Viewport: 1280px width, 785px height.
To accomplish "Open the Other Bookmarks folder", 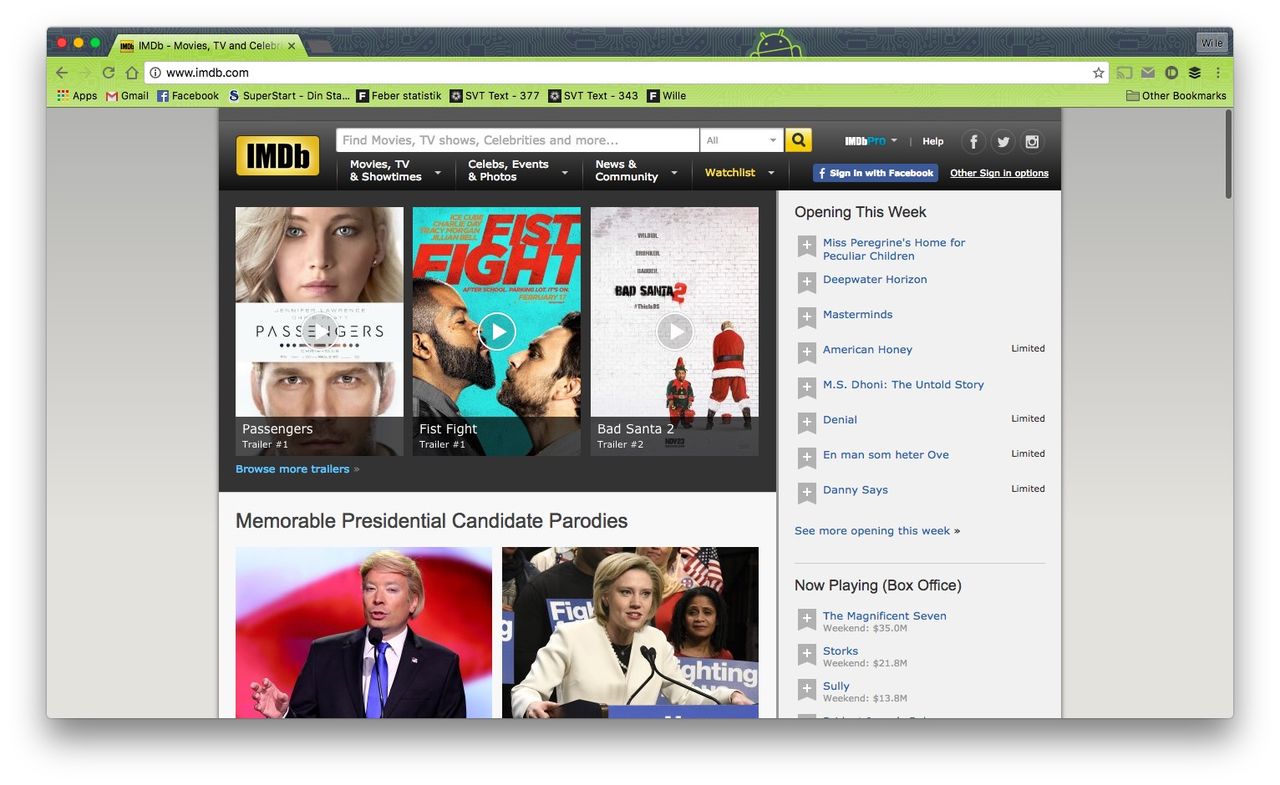I will 1176,96.
